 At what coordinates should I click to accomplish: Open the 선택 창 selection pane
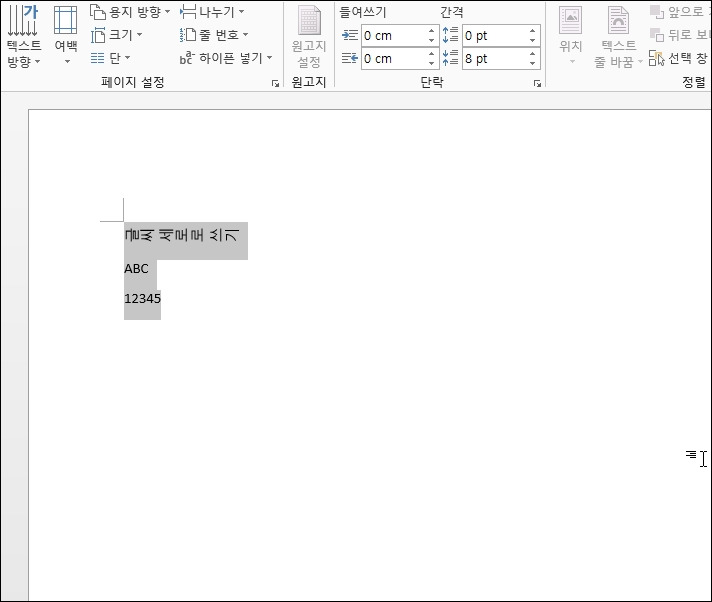(678, 58)
